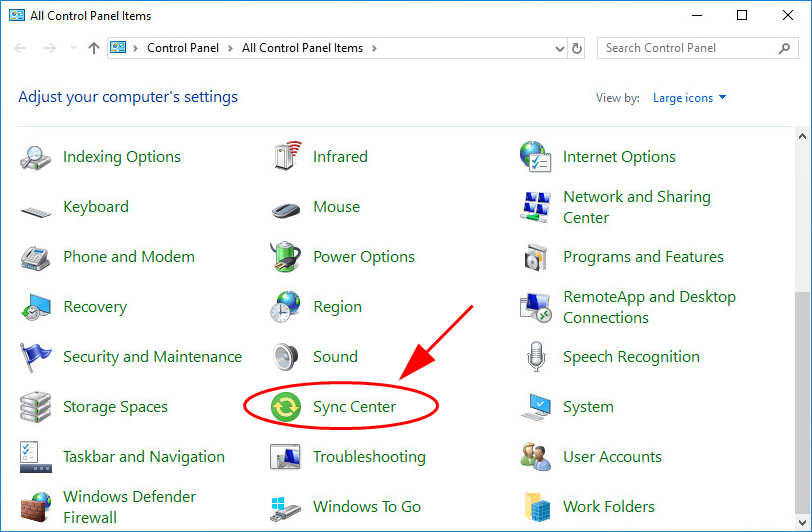This screenshot has height=532, width=812.
Task: Open the Storage Spaces link text
Action: (x=115, y=407)
